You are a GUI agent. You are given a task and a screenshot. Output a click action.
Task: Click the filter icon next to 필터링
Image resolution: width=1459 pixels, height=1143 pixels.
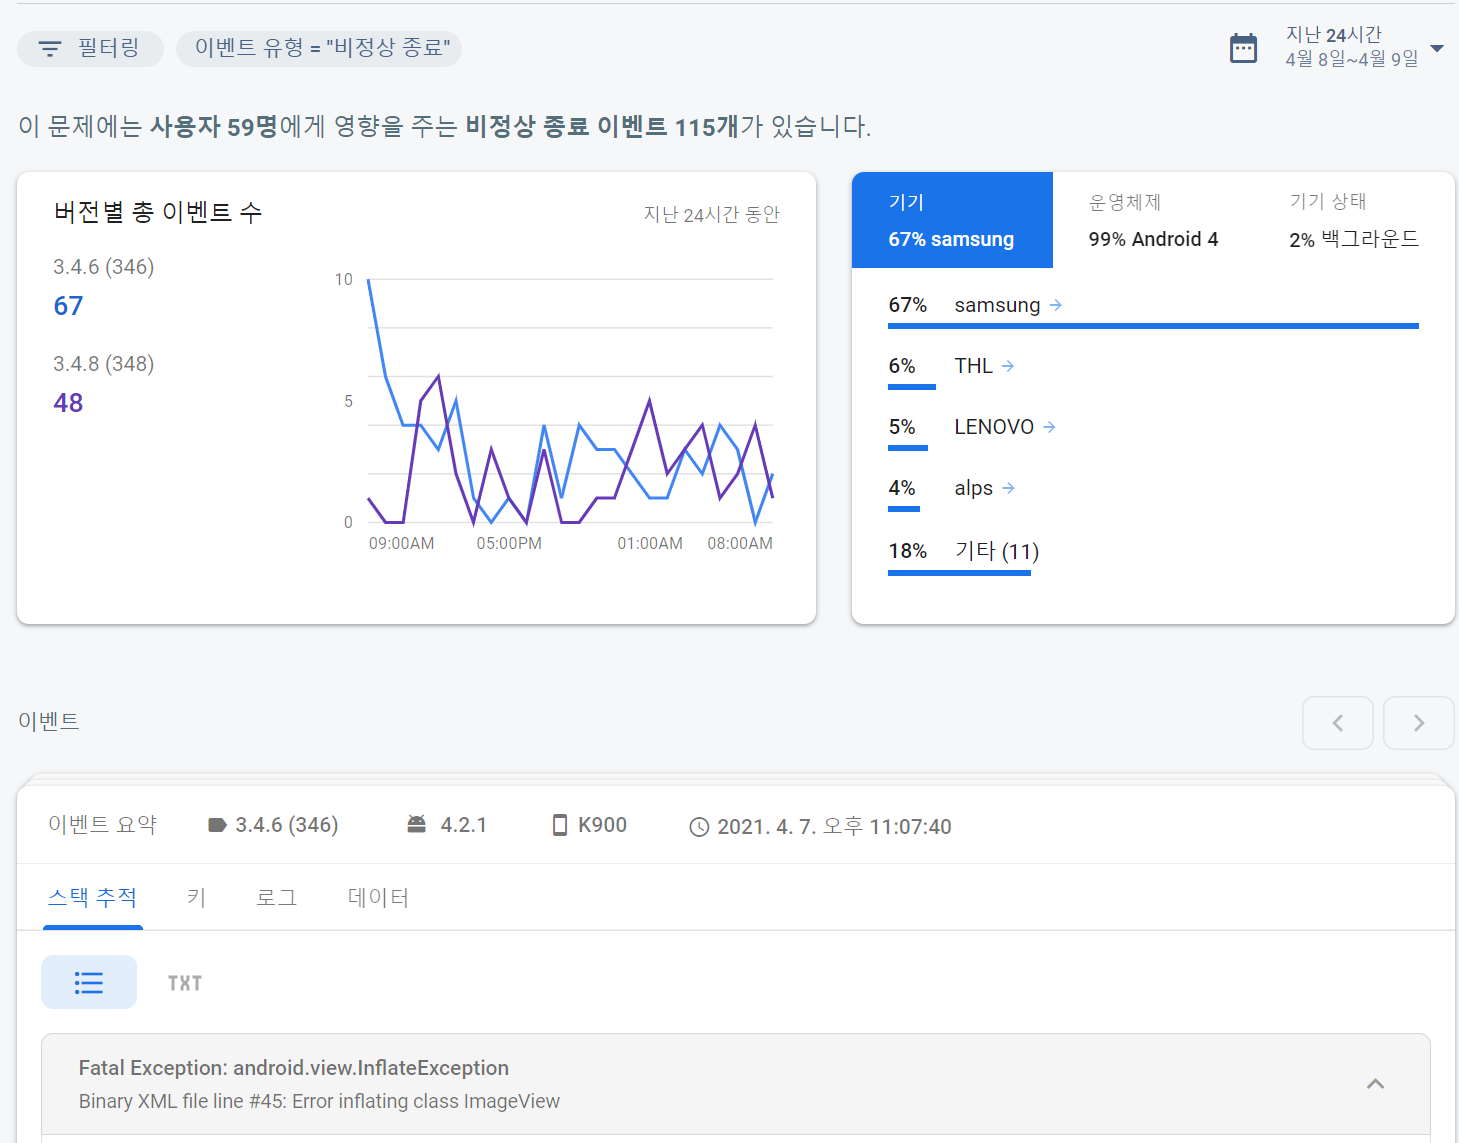pos(50,48)
